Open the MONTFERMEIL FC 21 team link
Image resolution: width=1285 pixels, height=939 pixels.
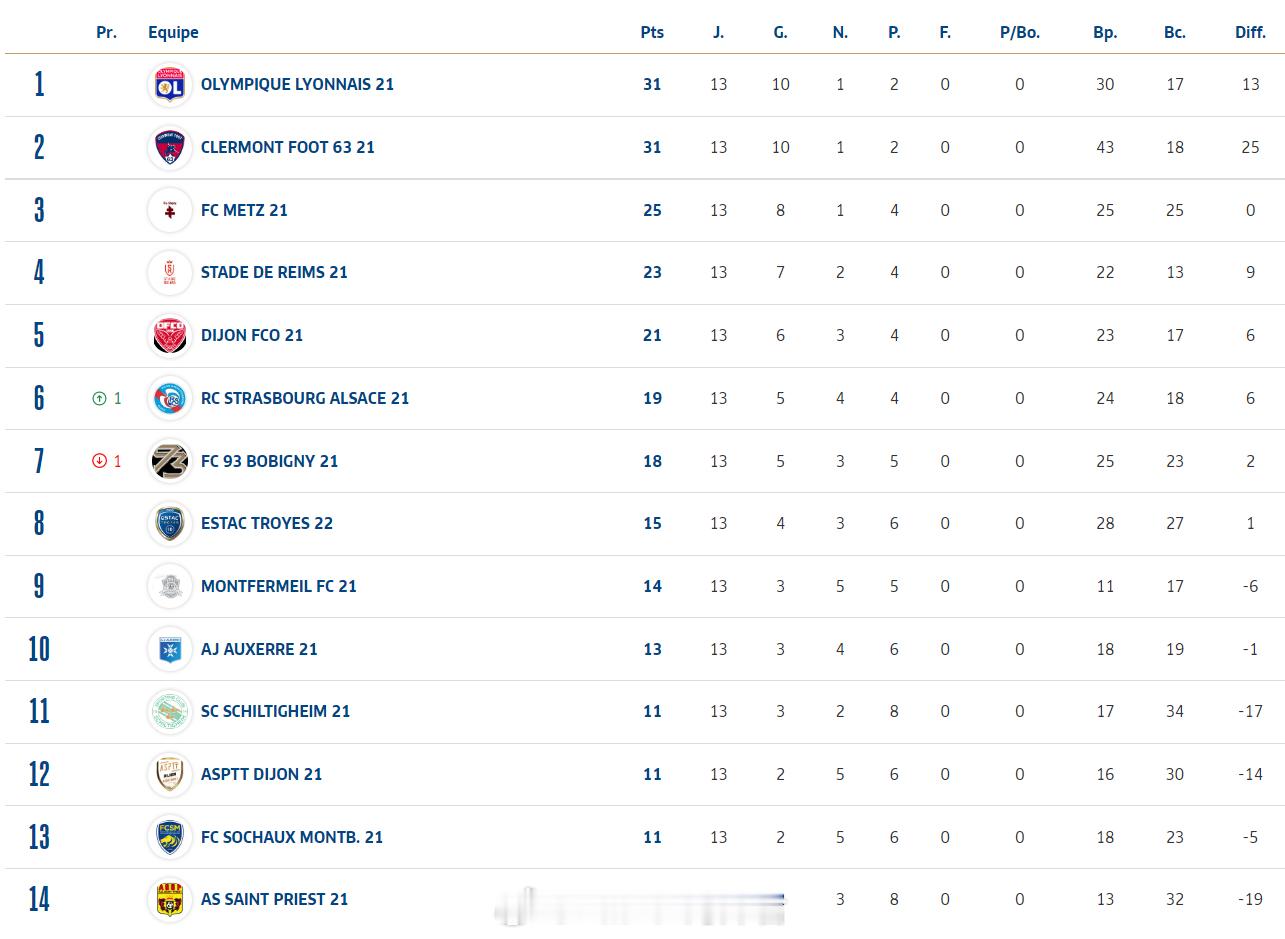click(278, 587)
